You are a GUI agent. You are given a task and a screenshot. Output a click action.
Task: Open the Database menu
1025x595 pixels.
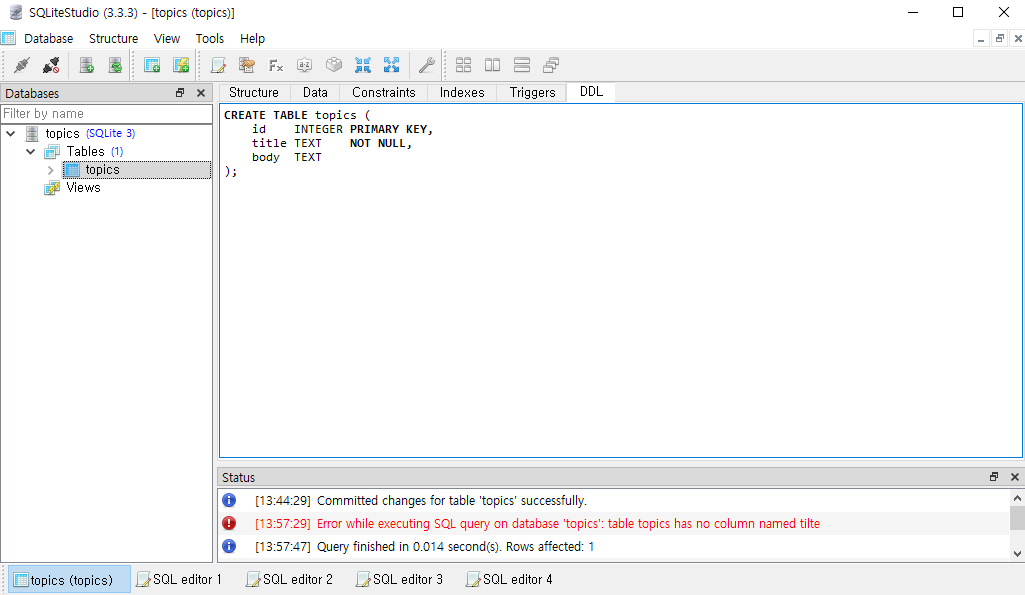pos(48,39)
